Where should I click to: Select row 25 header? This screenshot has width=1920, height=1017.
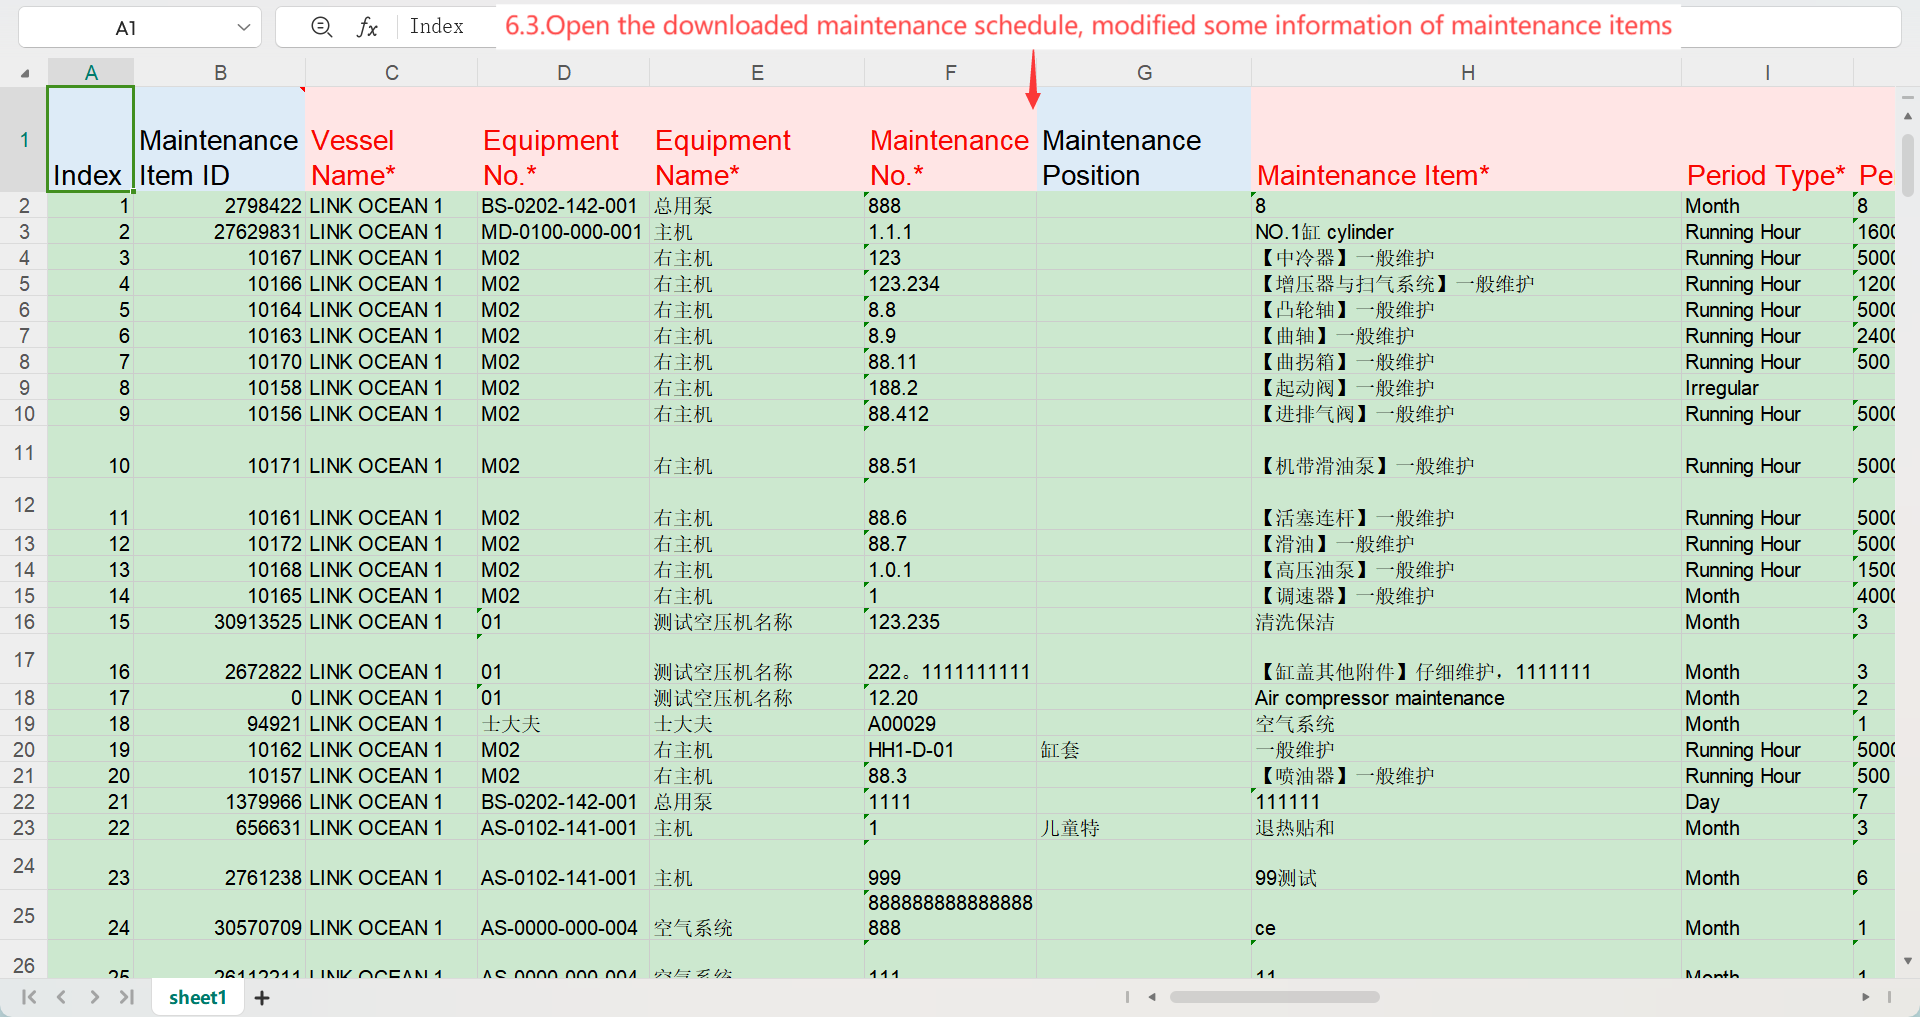tap(24, 915)
